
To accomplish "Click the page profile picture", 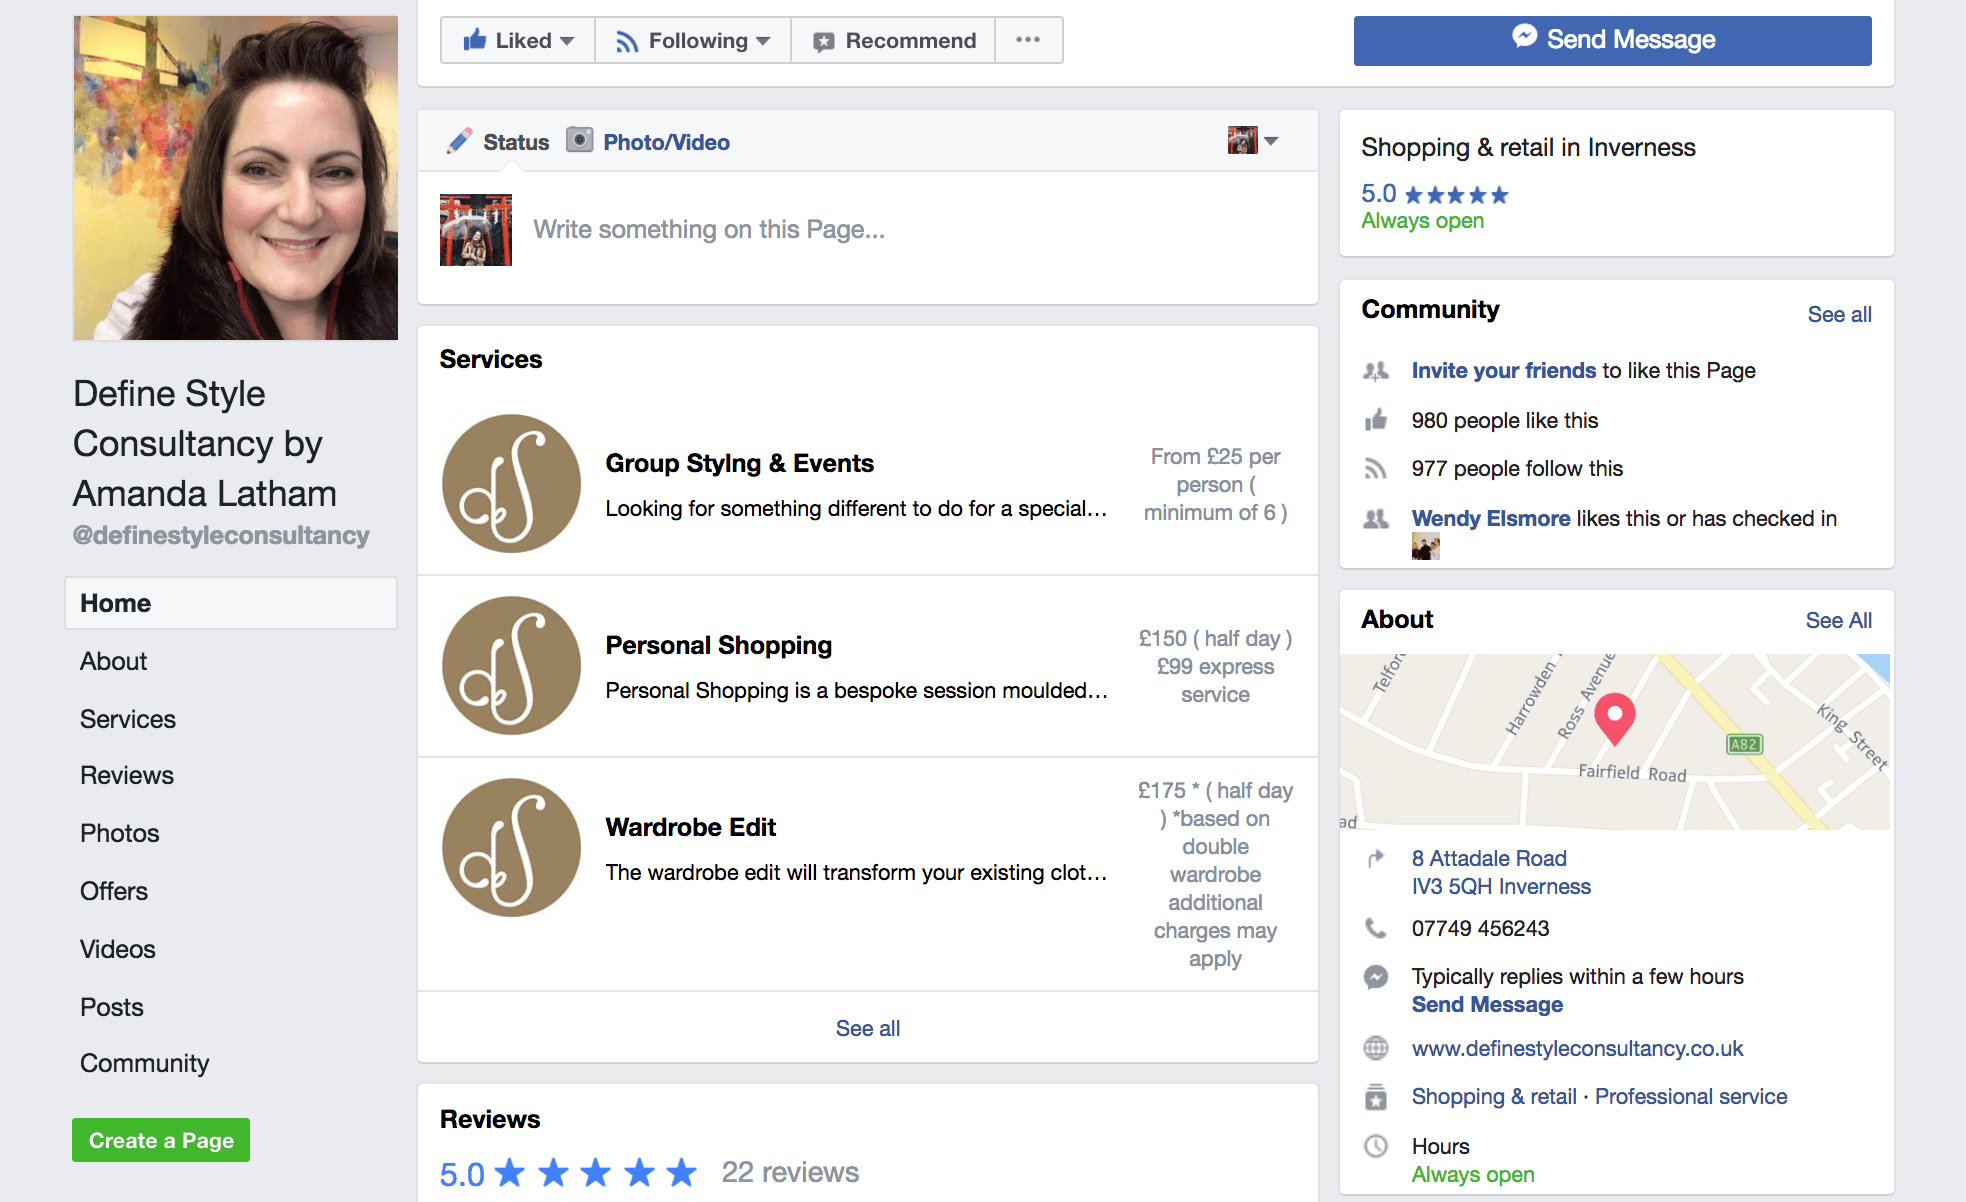I will (x=235, y=178).
